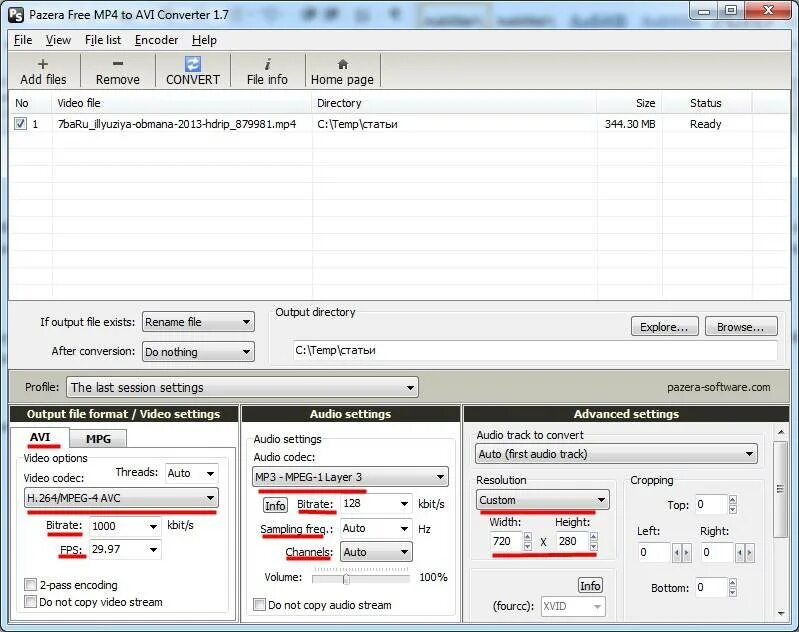The width and height of the screenshot is (799, 632).
Task: Increase Height with the up spinner
Action: tap(593, 536)
